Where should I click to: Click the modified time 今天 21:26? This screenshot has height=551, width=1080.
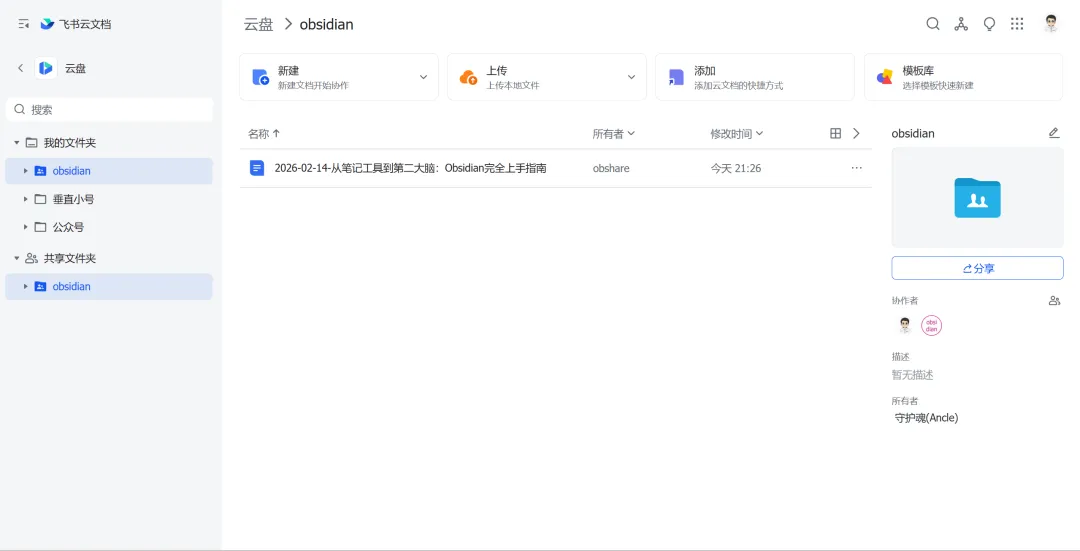pos(736,168)
